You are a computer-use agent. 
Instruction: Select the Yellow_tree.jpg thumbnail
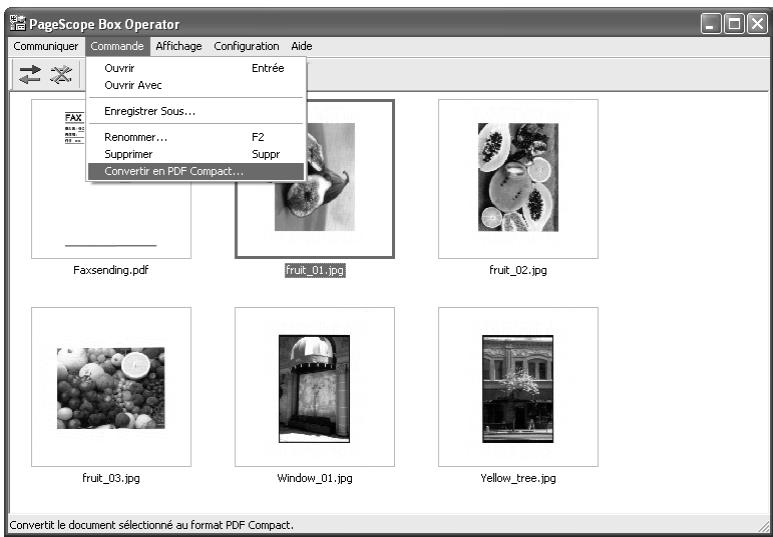(518, 387)
